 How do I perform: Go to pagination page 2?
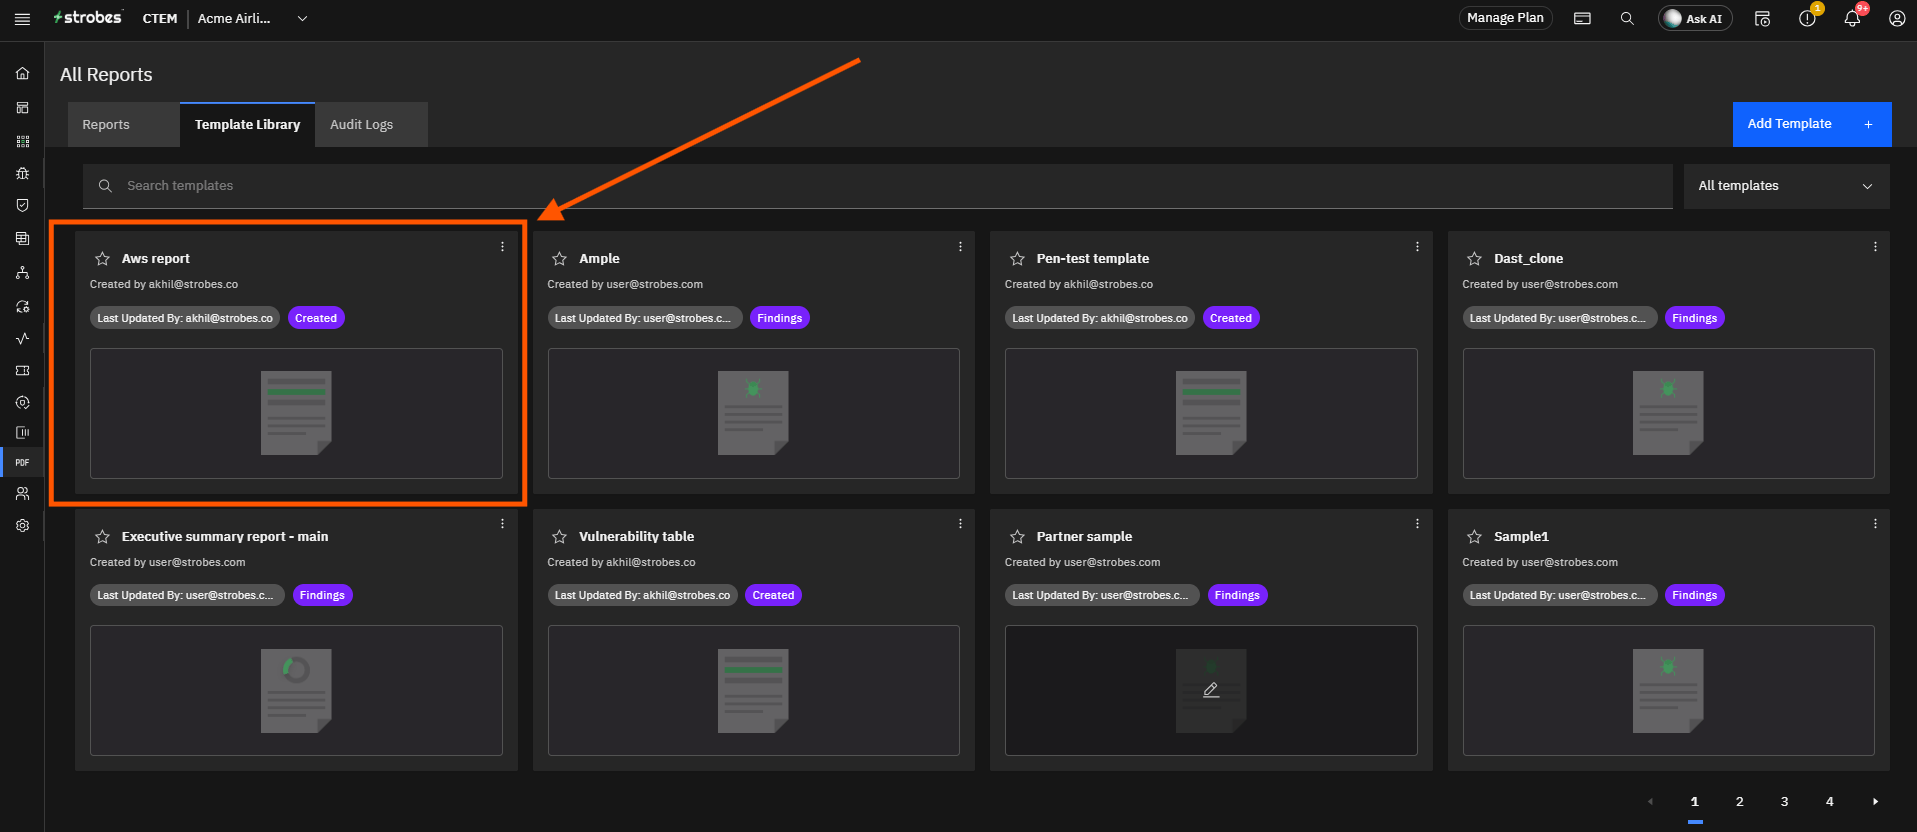tap(1739, 801)
